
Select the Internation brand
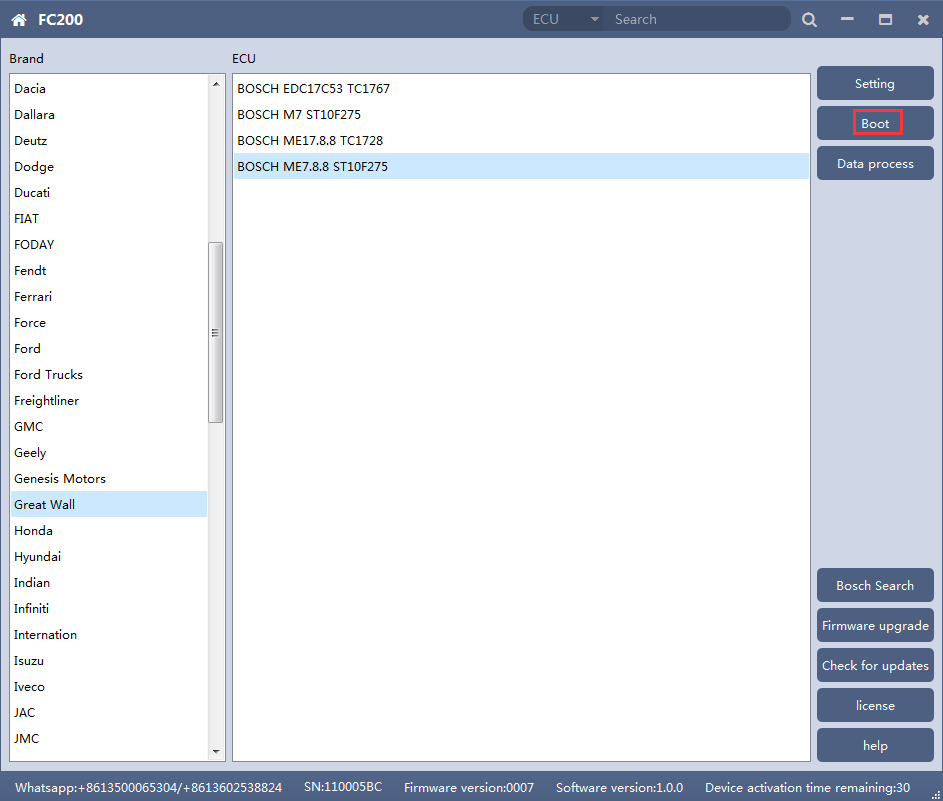click(x=109, y=634)
